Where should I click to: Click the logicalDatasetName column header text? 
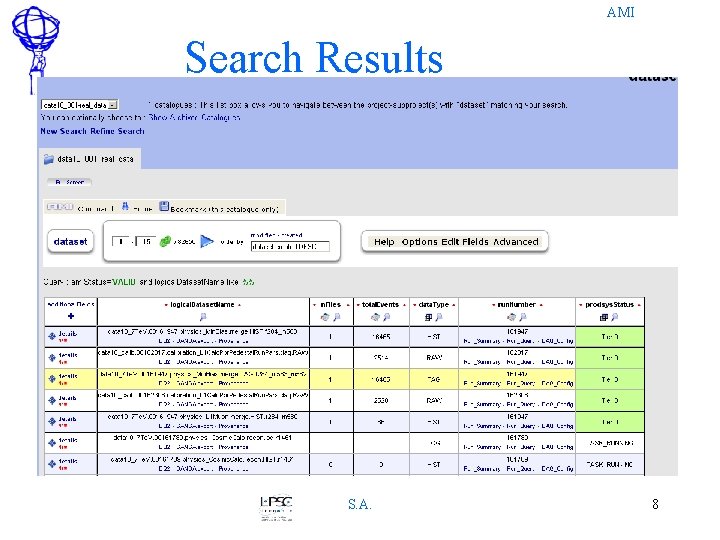[x=202, y=305]
